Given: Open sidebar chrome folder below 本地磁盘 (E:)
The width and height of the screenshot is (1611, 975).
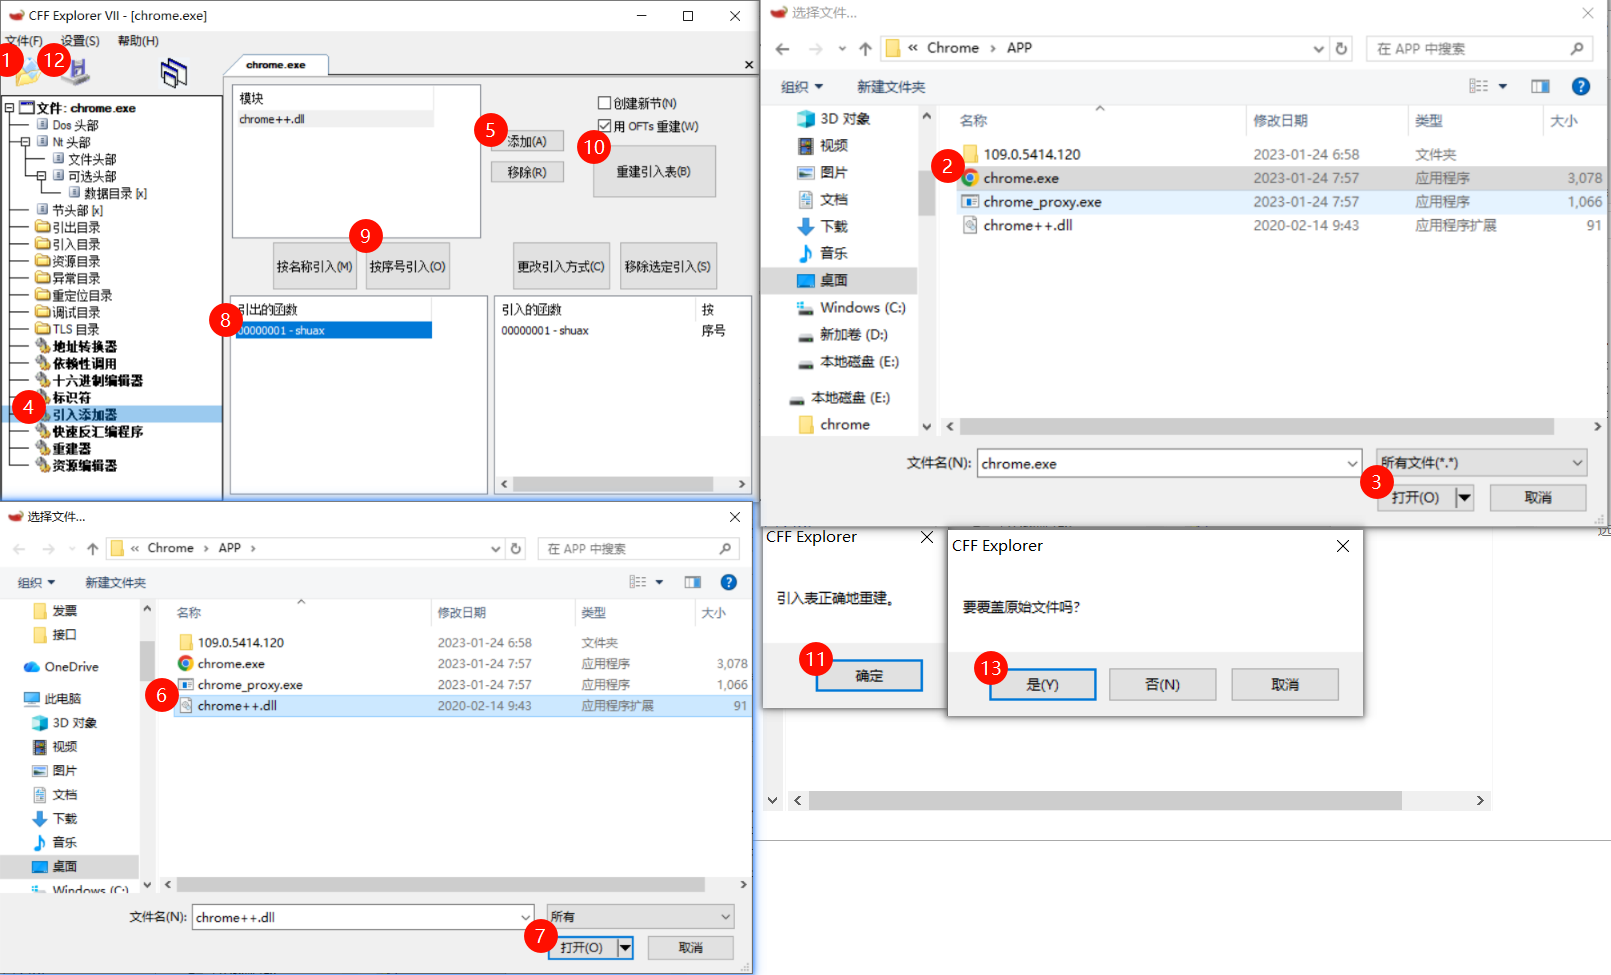Looking at the screenshot, I should point(835,424).
